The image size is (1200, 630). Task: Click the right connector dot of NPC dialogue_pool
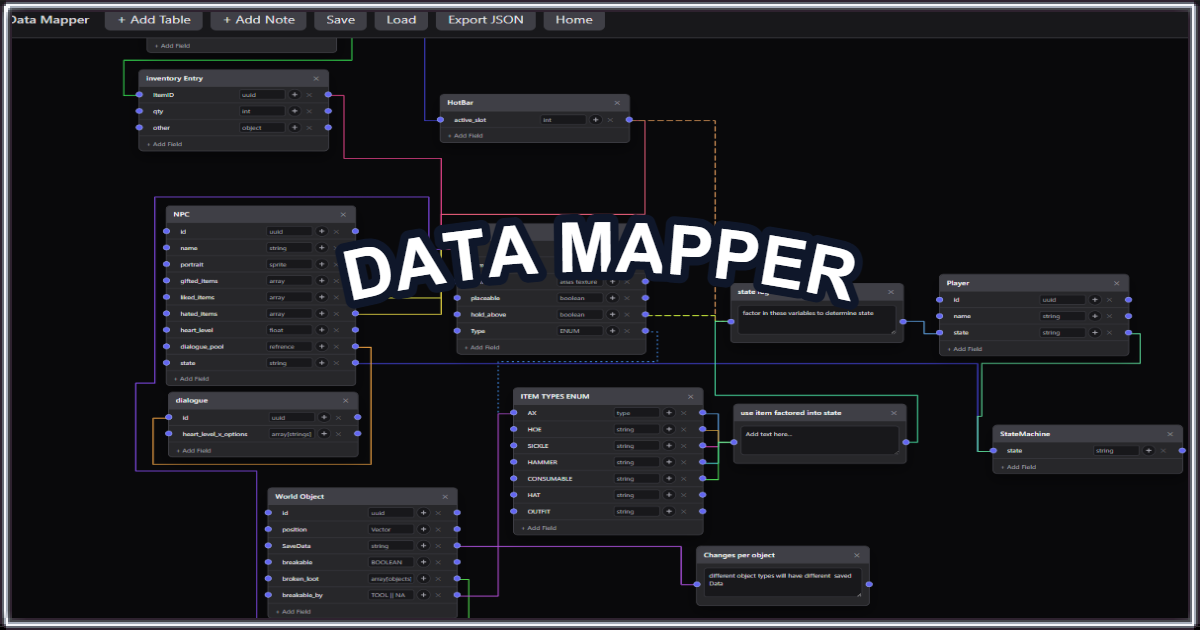[x=355, y=346]
